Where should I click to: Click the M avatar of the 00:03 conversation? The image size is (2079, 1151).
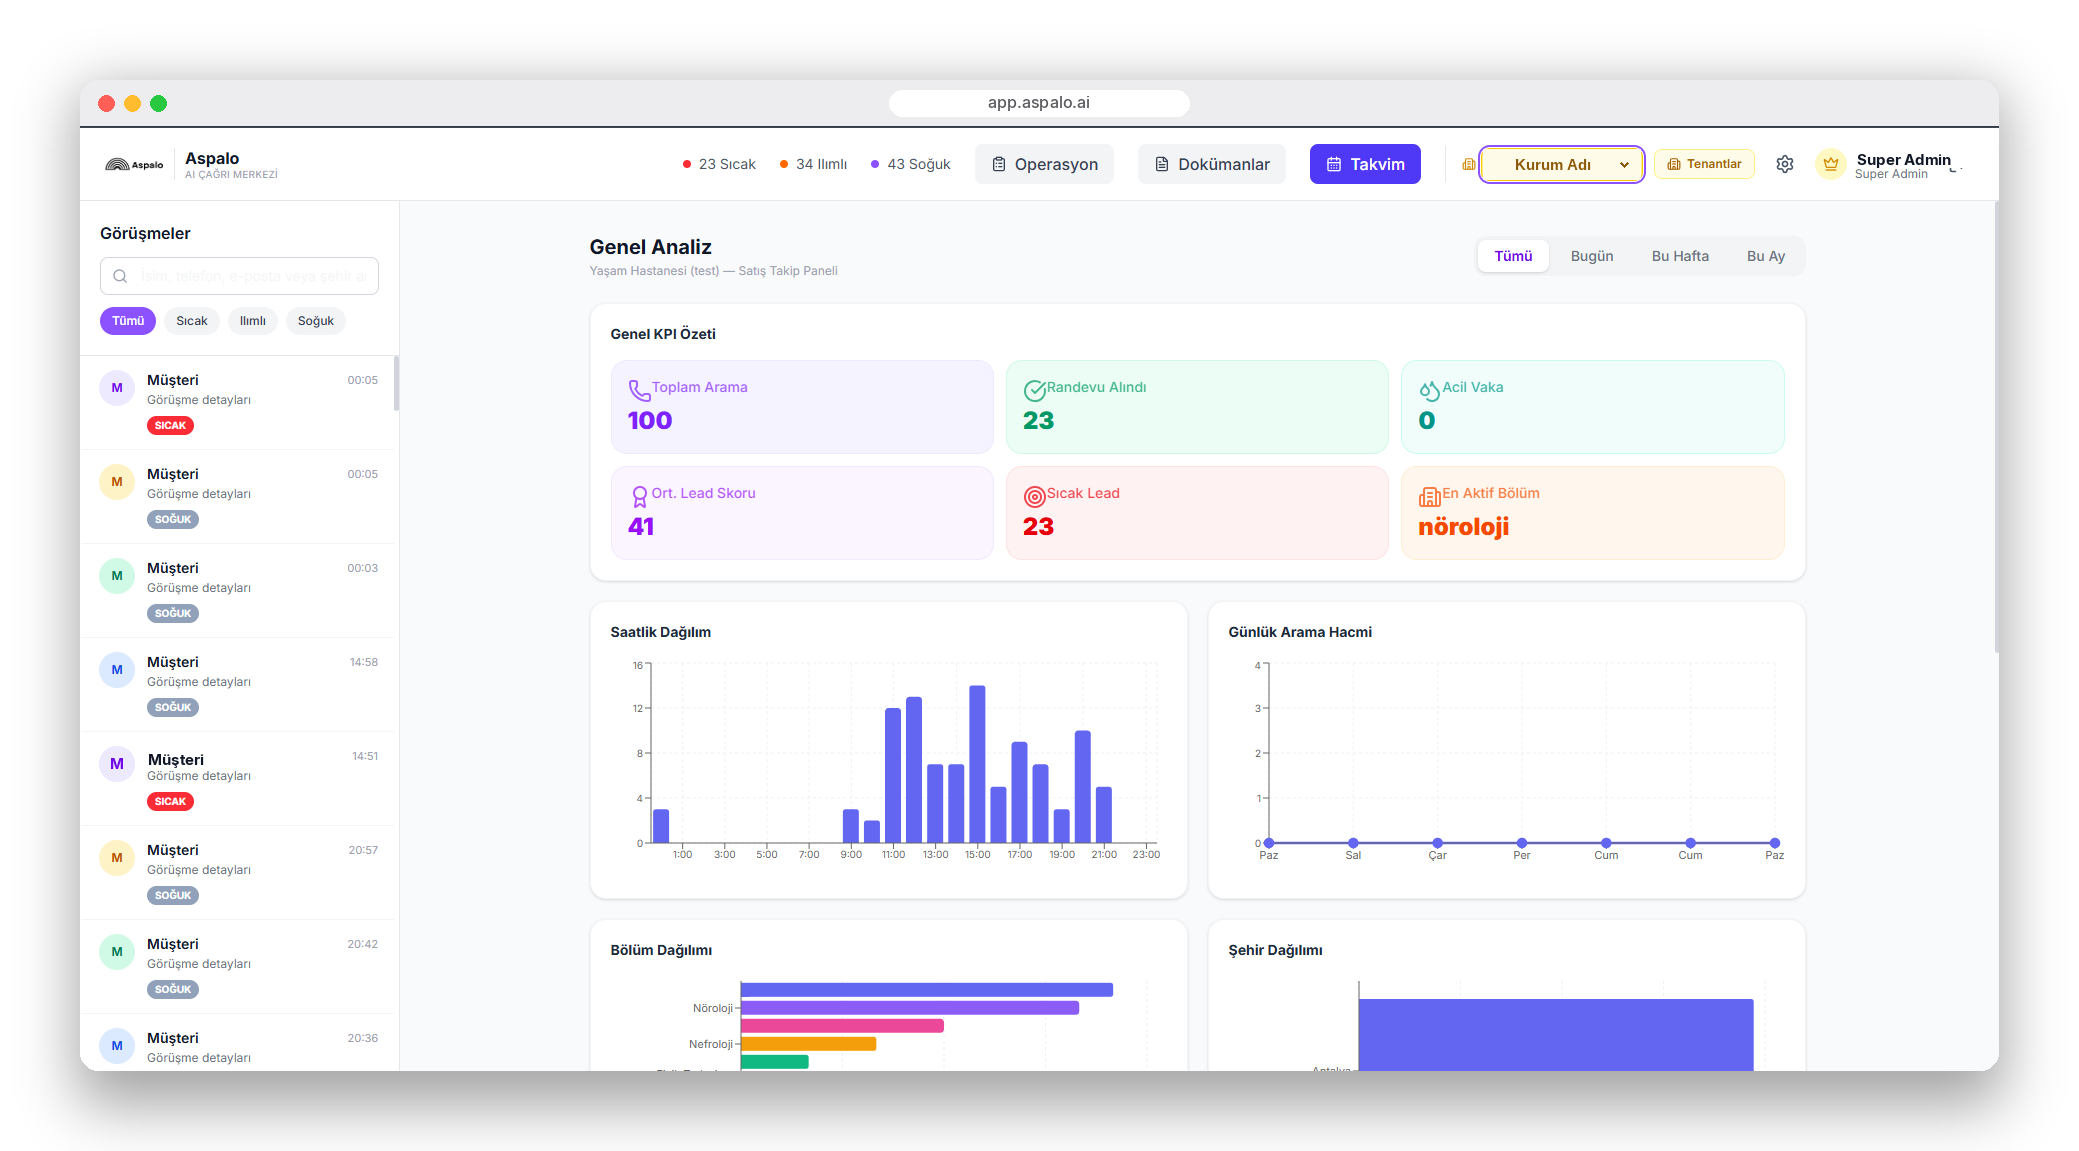(117, 576)
